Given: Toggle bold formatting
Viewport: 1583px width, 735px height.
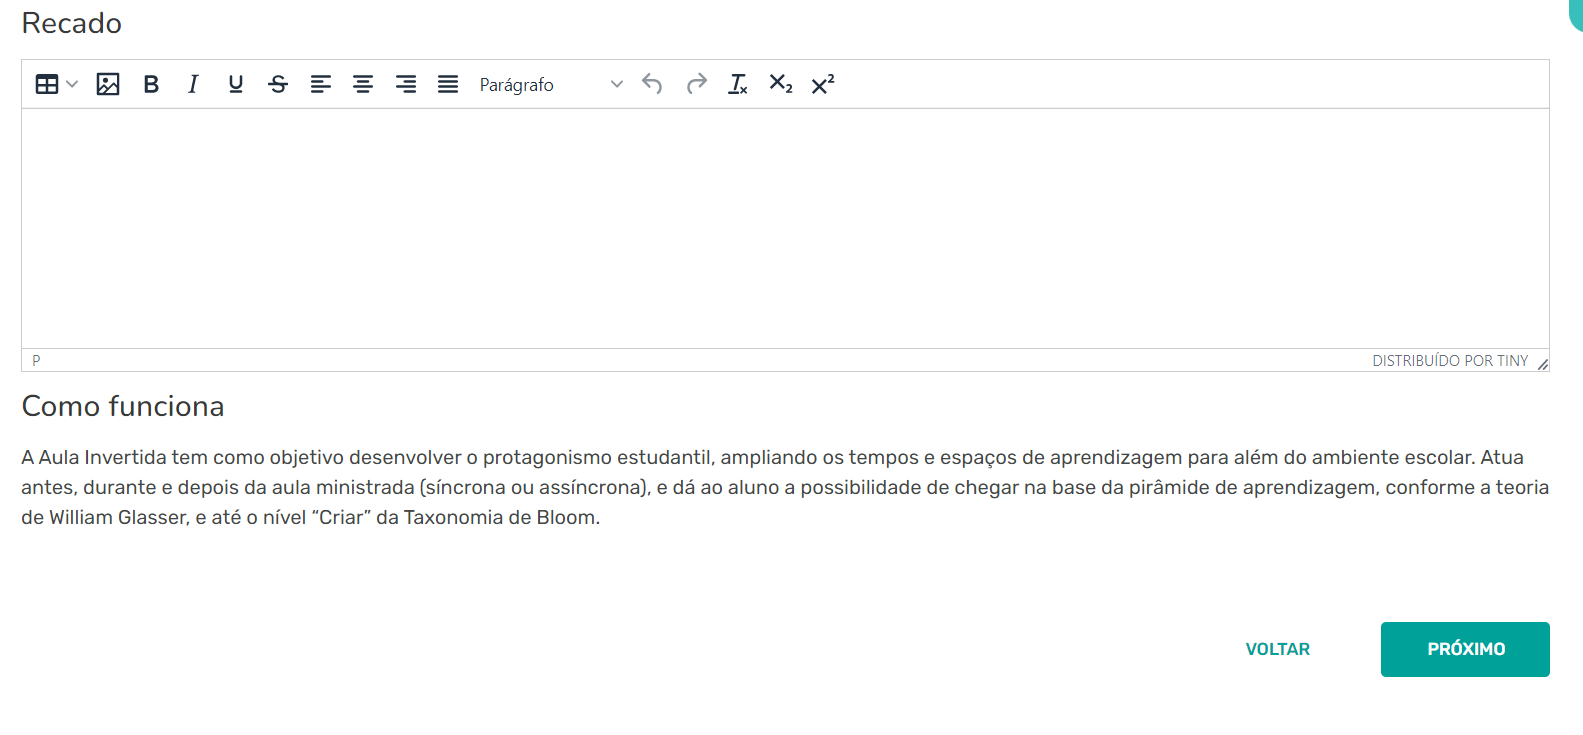Looking at the screenshot, I should pyautogui.click(x=151, y=84).
